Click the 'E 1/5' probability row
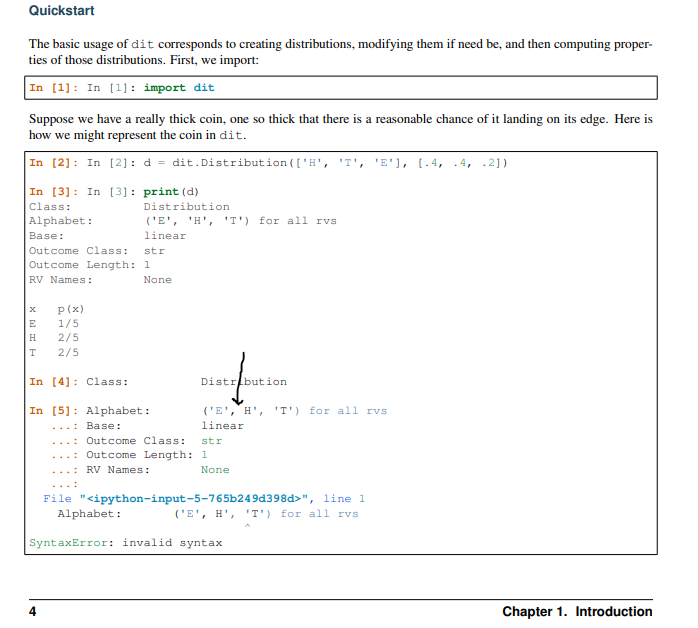The image size is (698, 628). [54, 324]
